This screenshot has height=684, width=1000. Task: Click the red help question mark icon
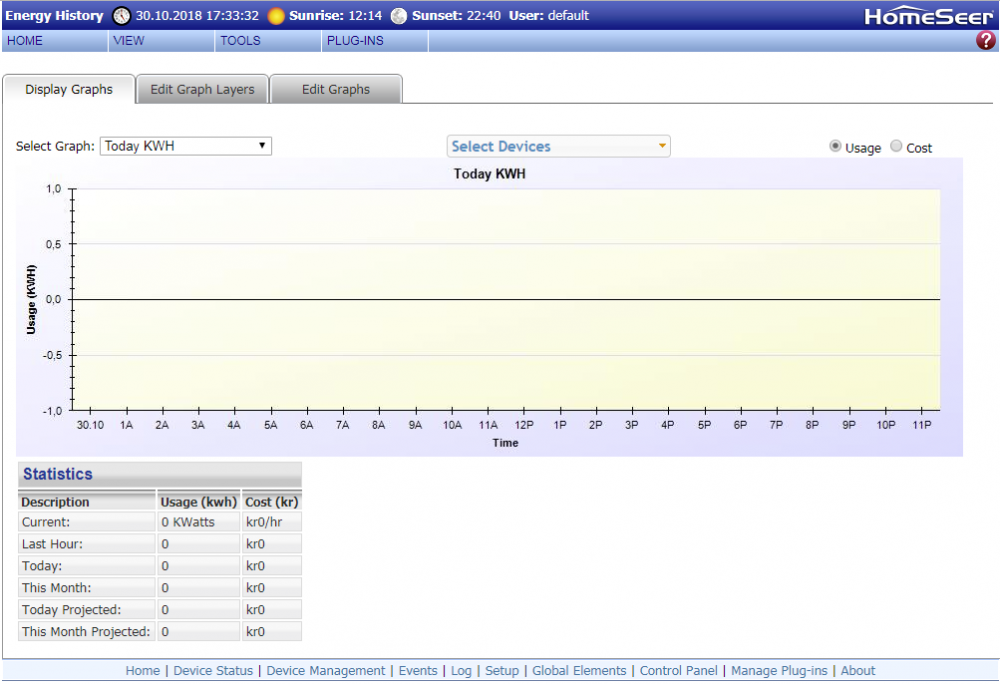[x=985, y=41]
